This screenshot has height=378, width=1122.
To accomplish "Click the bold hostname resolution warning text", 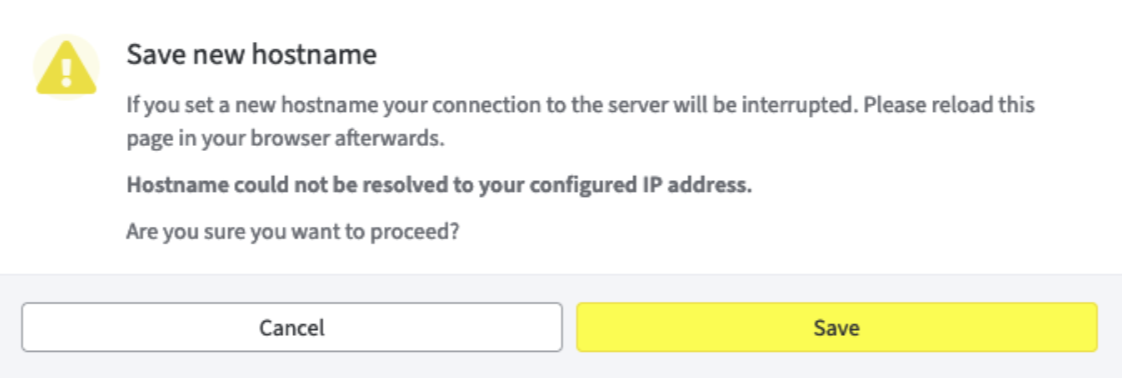I will tap(439, 185).
